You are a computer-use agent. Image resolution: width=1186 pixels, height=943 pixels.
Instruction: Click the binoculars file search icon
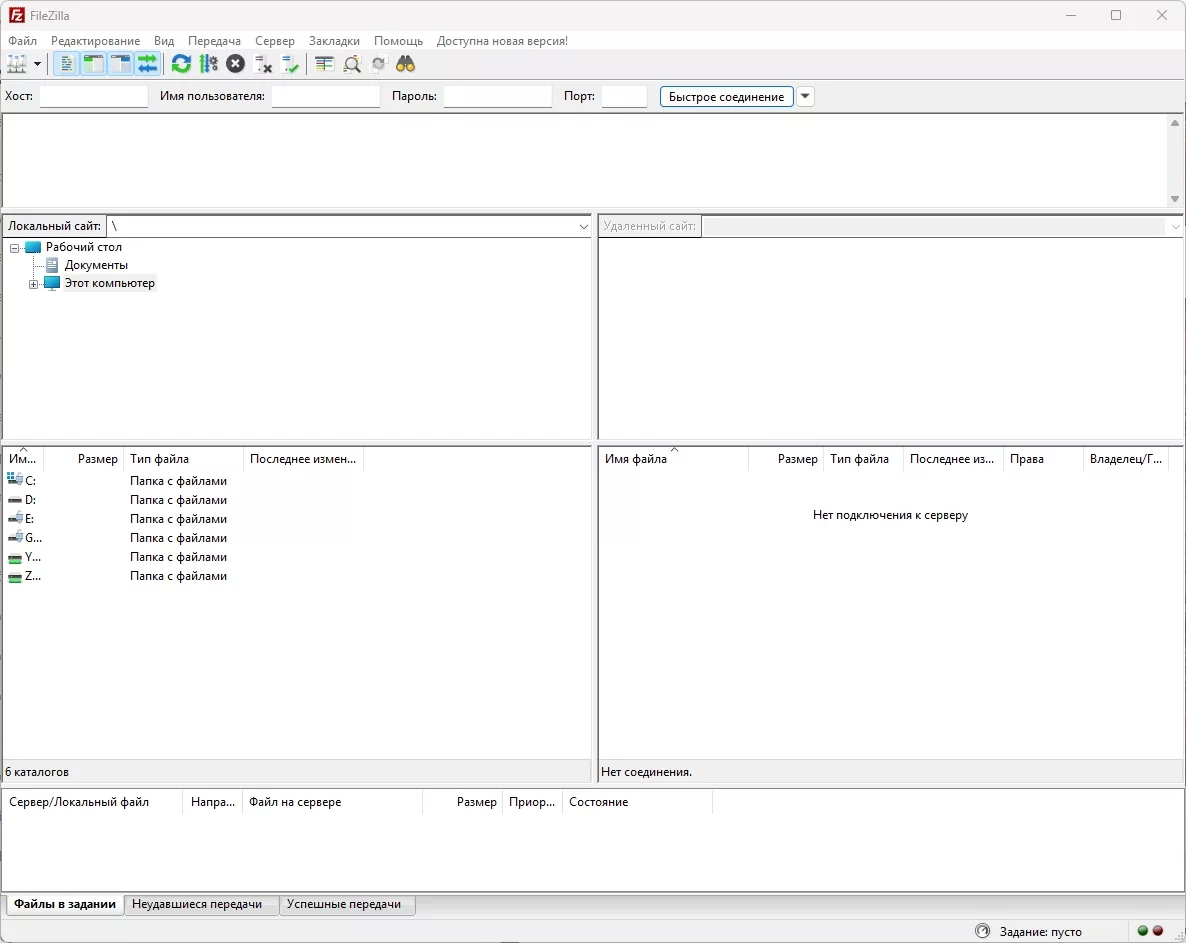click(x=405, y=64)
